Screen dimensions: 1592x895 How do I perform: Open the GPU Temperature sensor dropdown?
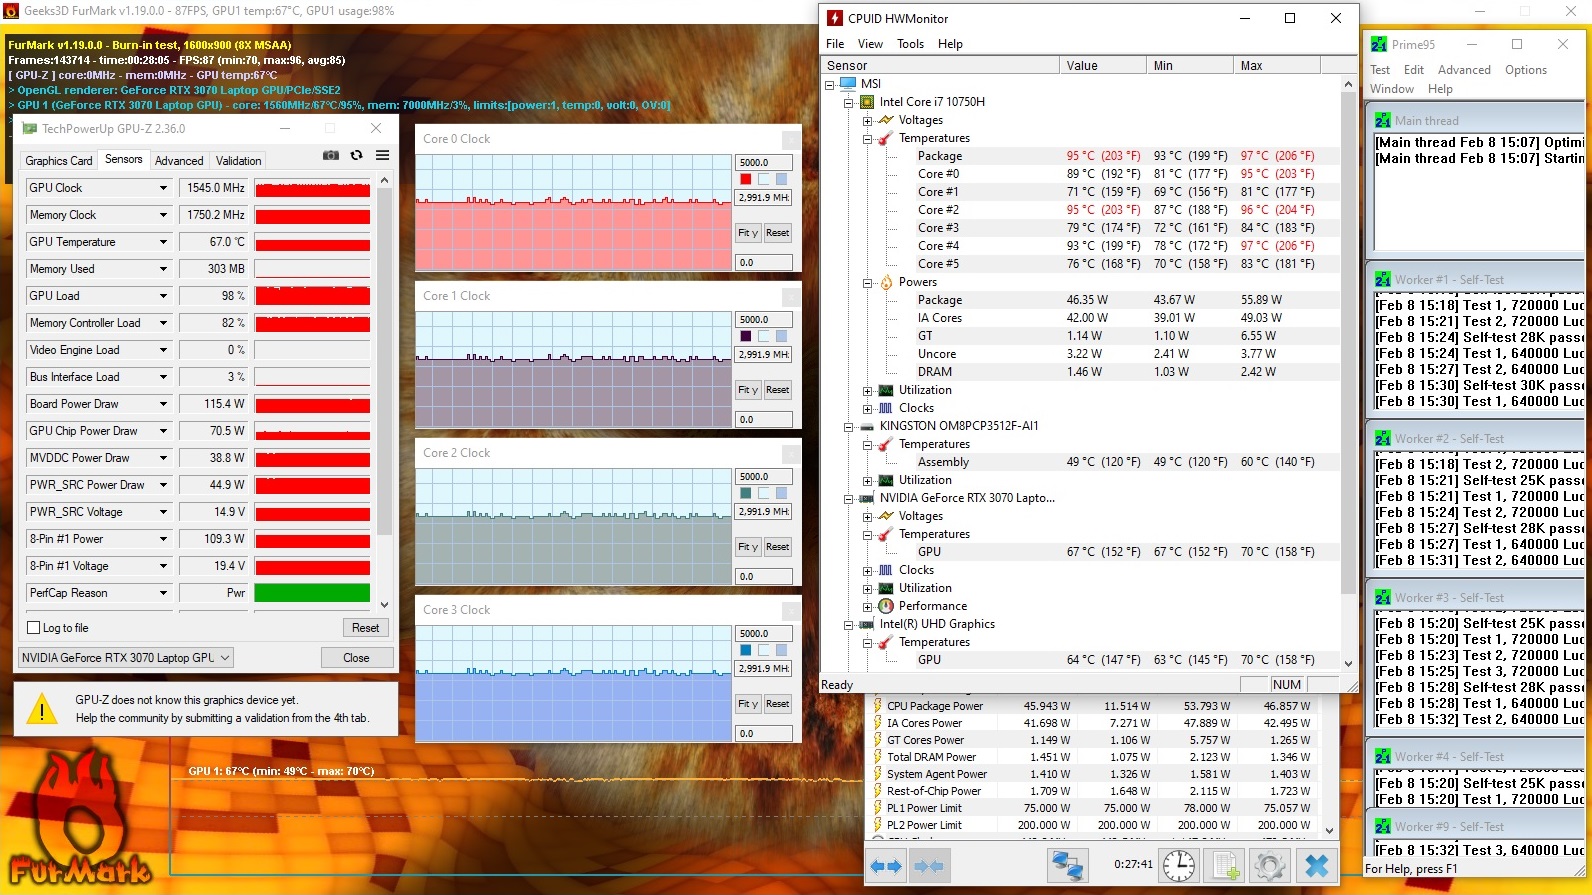[163, 242]
